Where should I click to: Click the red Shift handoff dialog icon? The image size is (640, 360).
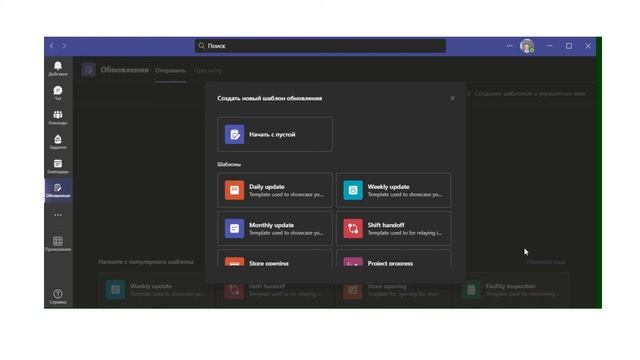tap(353, 229)
